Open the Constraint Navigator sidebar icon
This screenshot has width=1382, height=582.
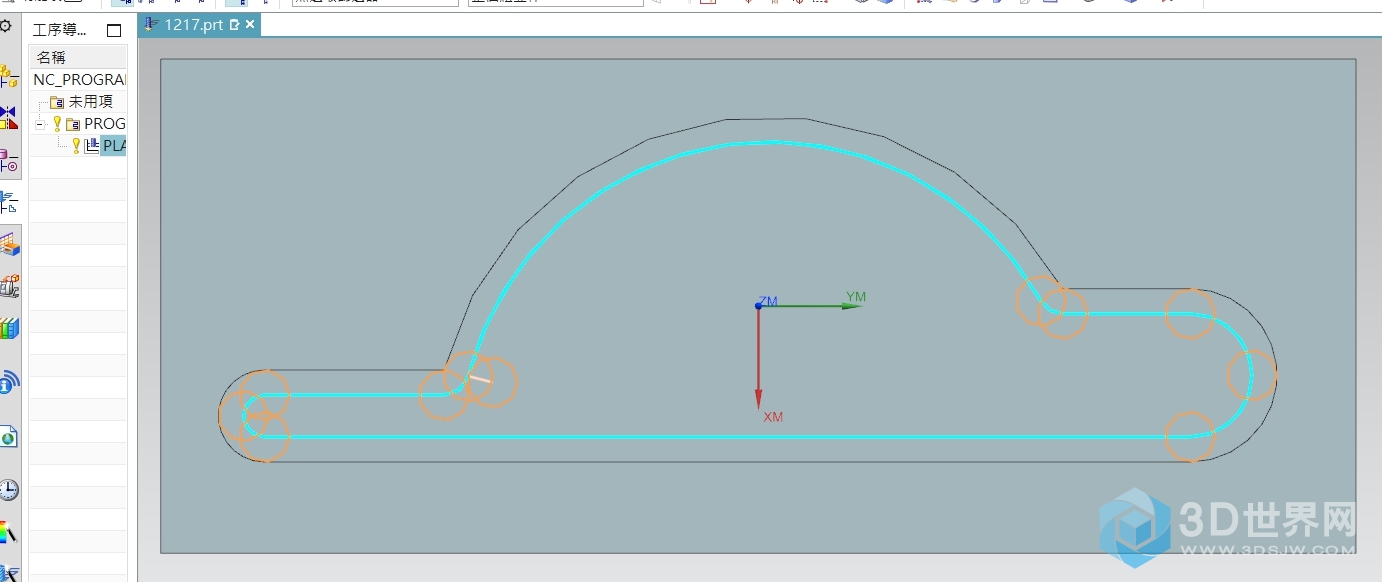click(x=9, y=118)
